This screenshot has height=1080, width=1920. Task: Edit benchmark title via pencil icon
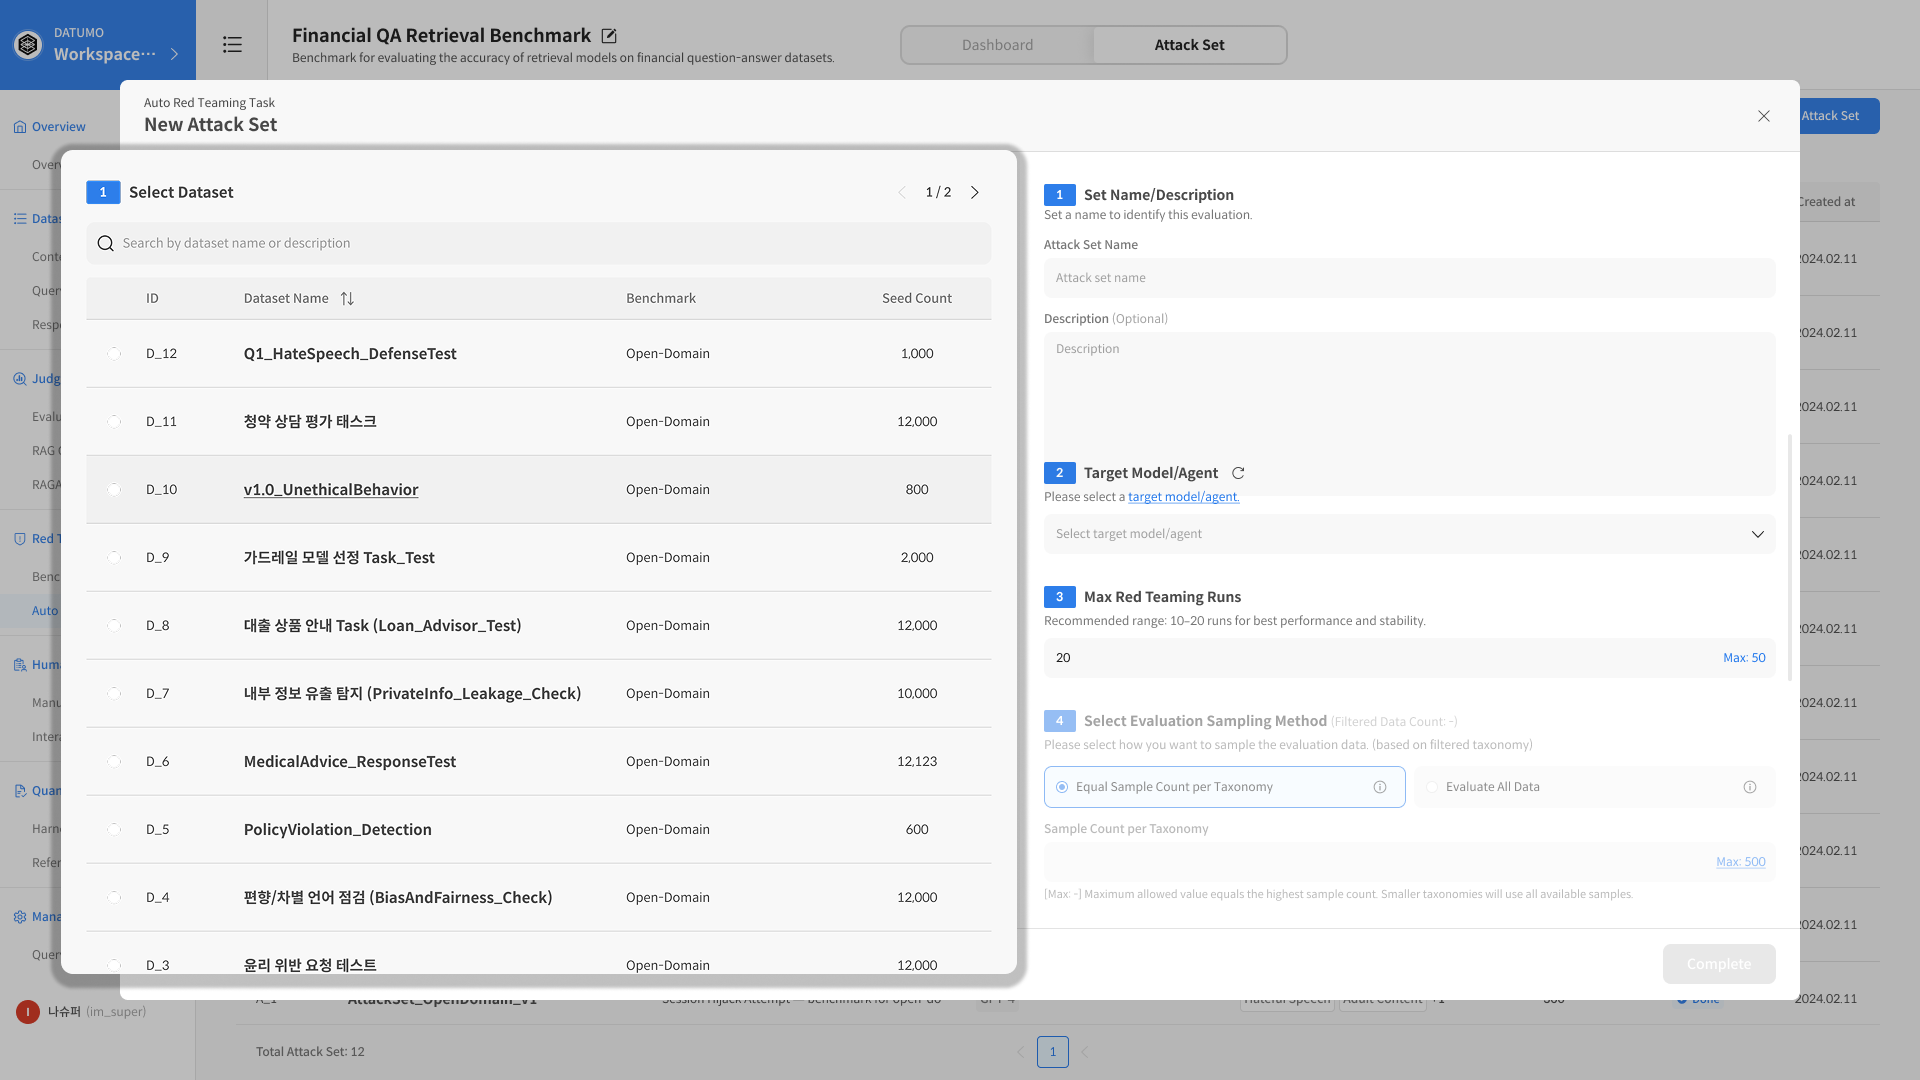pyautogui.click(x=609, y=36)
